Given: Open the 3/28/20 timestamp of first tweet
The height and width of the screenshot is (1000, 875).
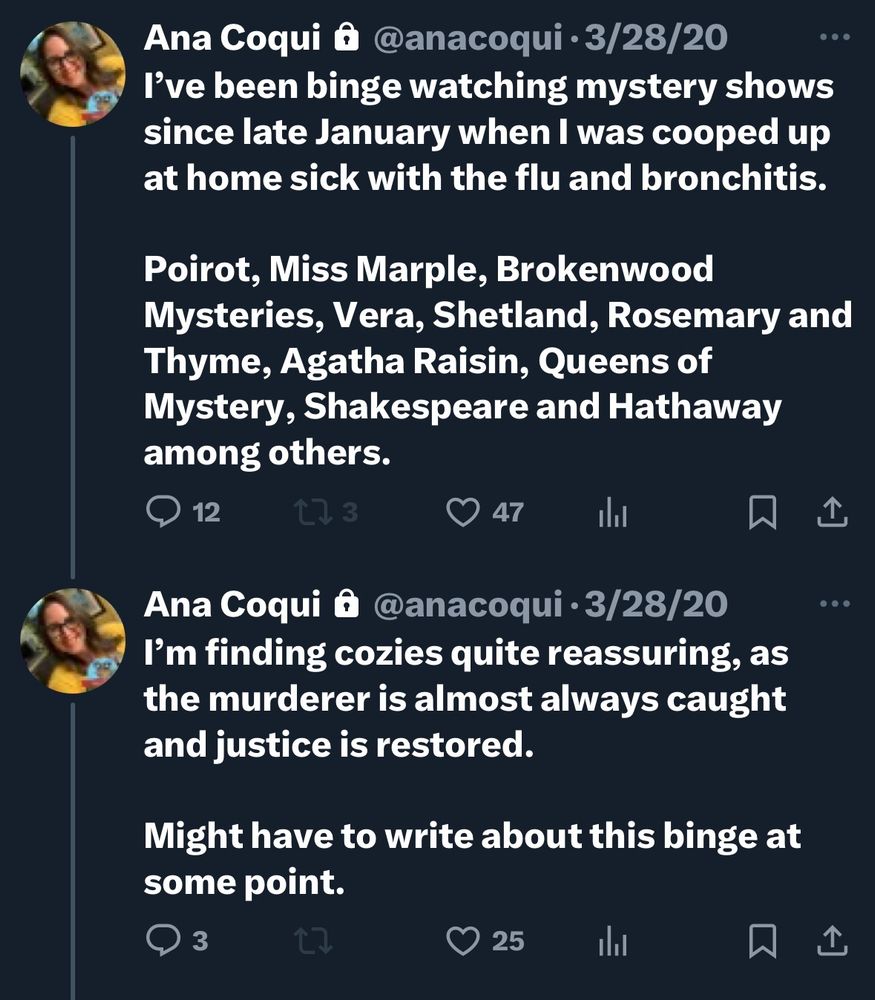Looking at the screenshot, I should pyautogui.click(x=657, y=38).
